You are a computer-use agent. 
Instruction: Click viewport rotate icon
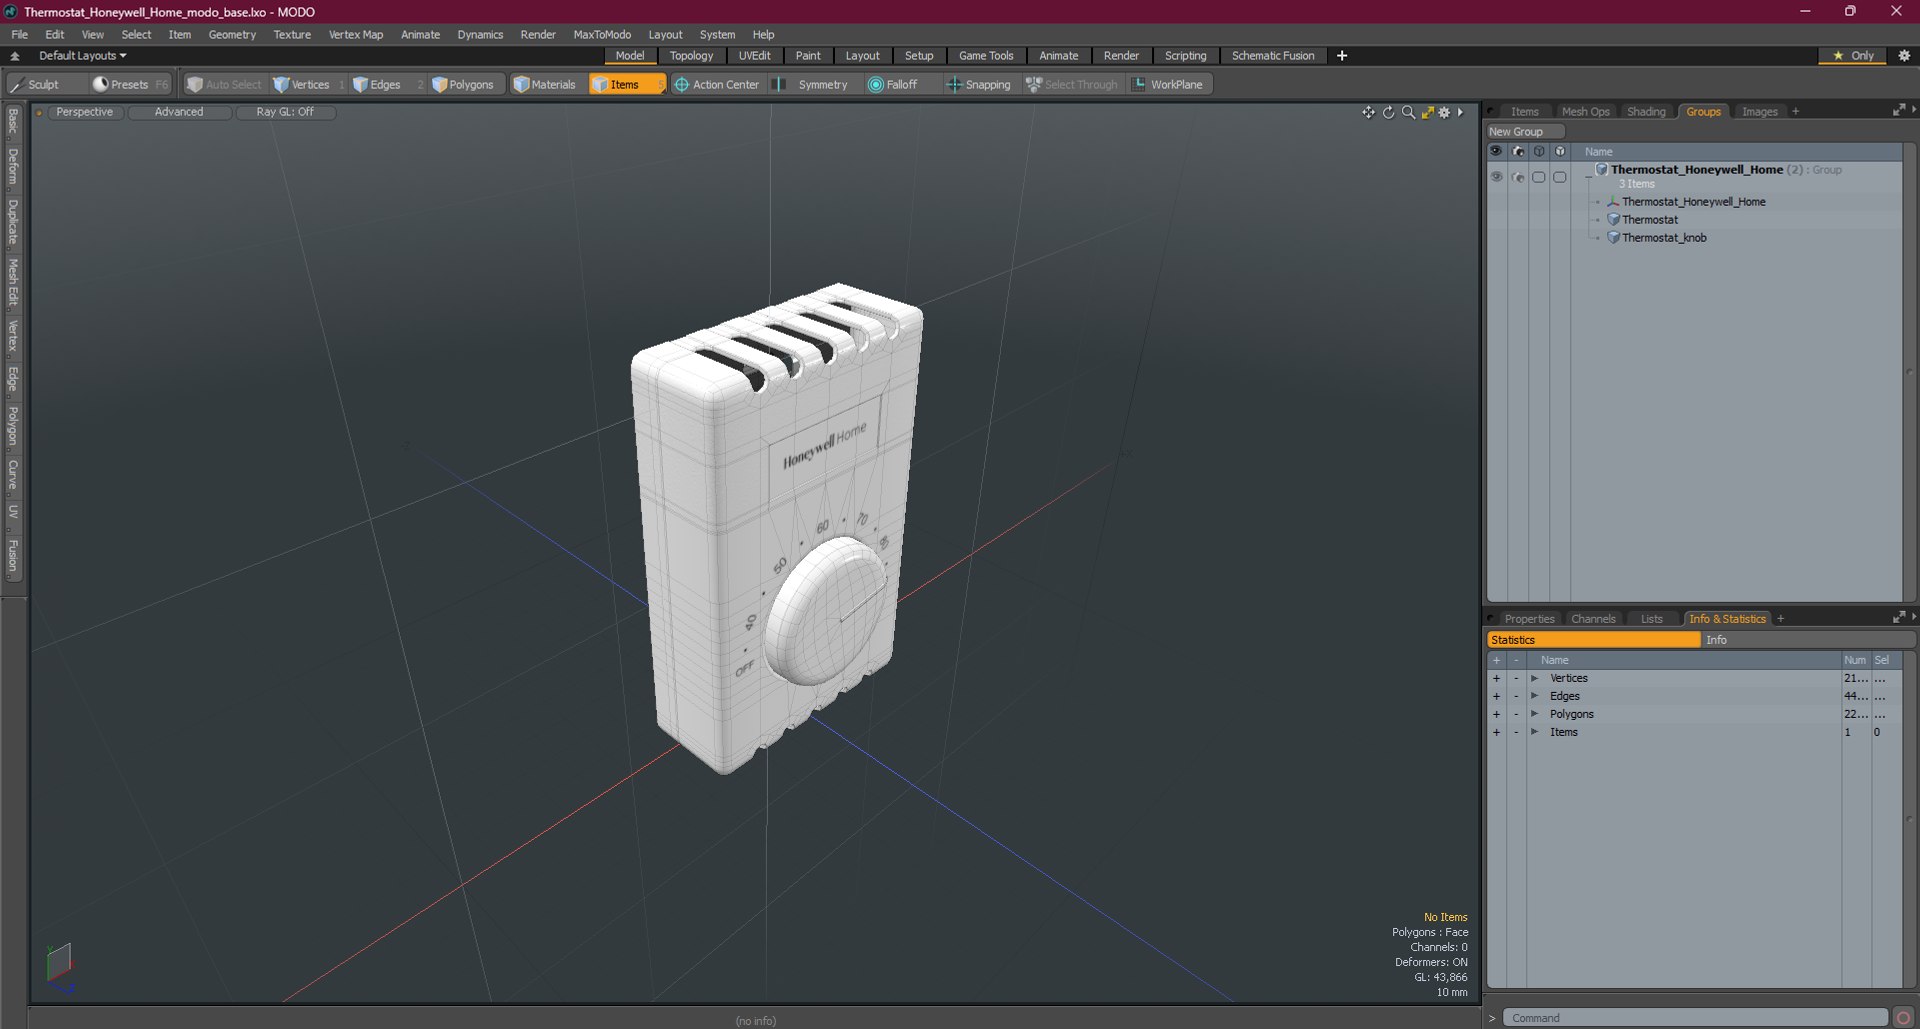(1388, 113)
